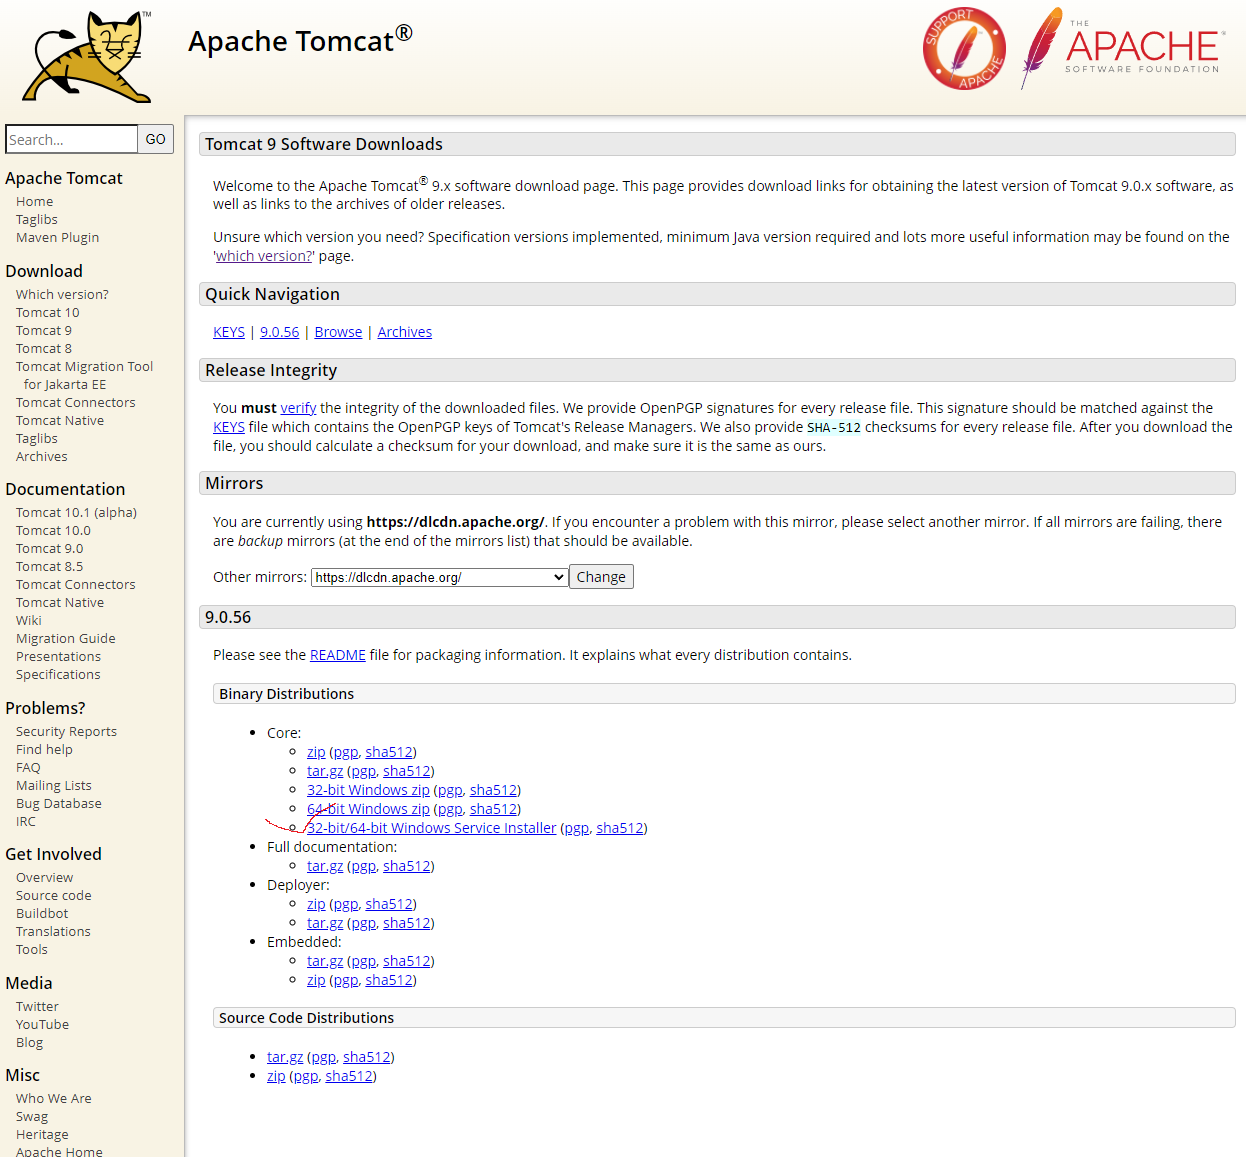Open Specifications documentation link
This screenshot has height=1157, width=1246.
(58, 674)
